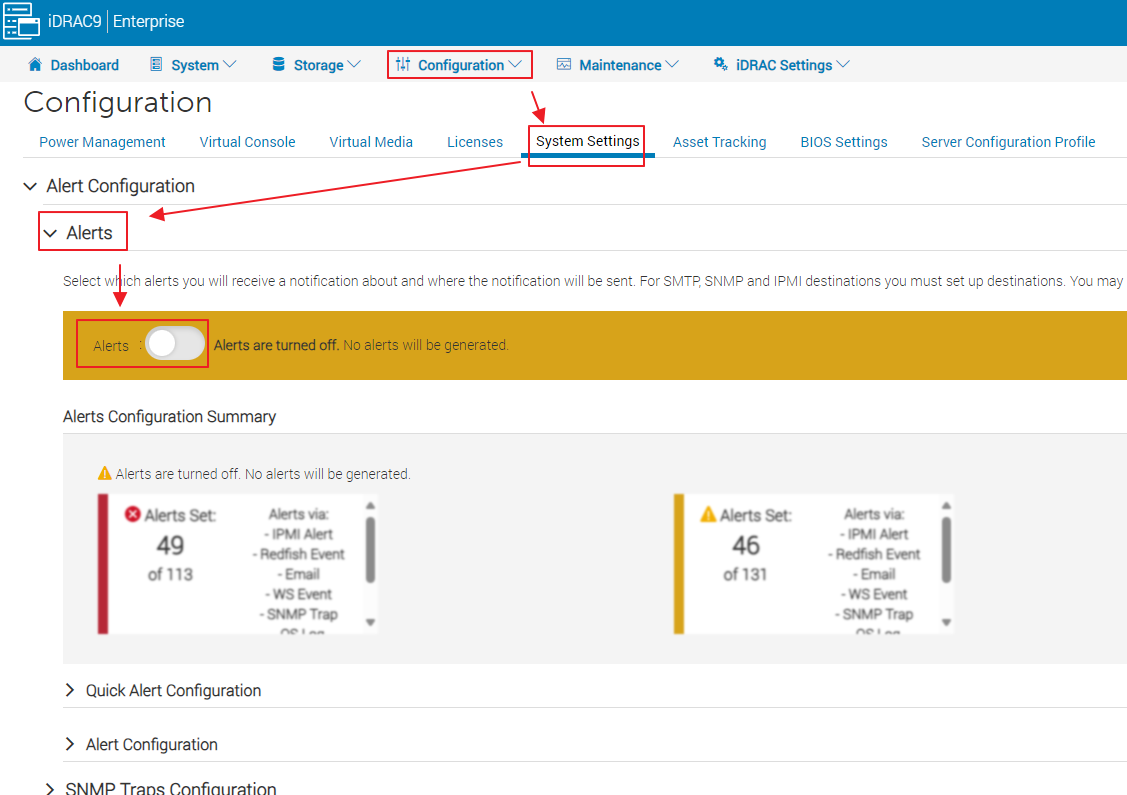Go to the Dashboard menu item
The width and height of the screenshot is (1127, 795).
[84, 65]
